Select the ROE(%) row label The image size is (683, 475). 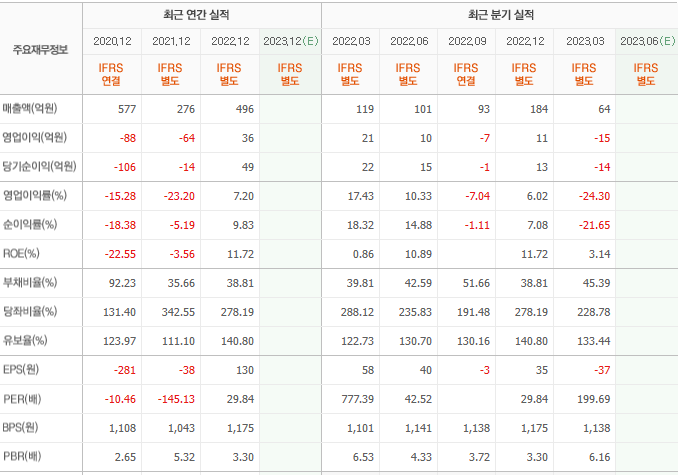[21, 254]
